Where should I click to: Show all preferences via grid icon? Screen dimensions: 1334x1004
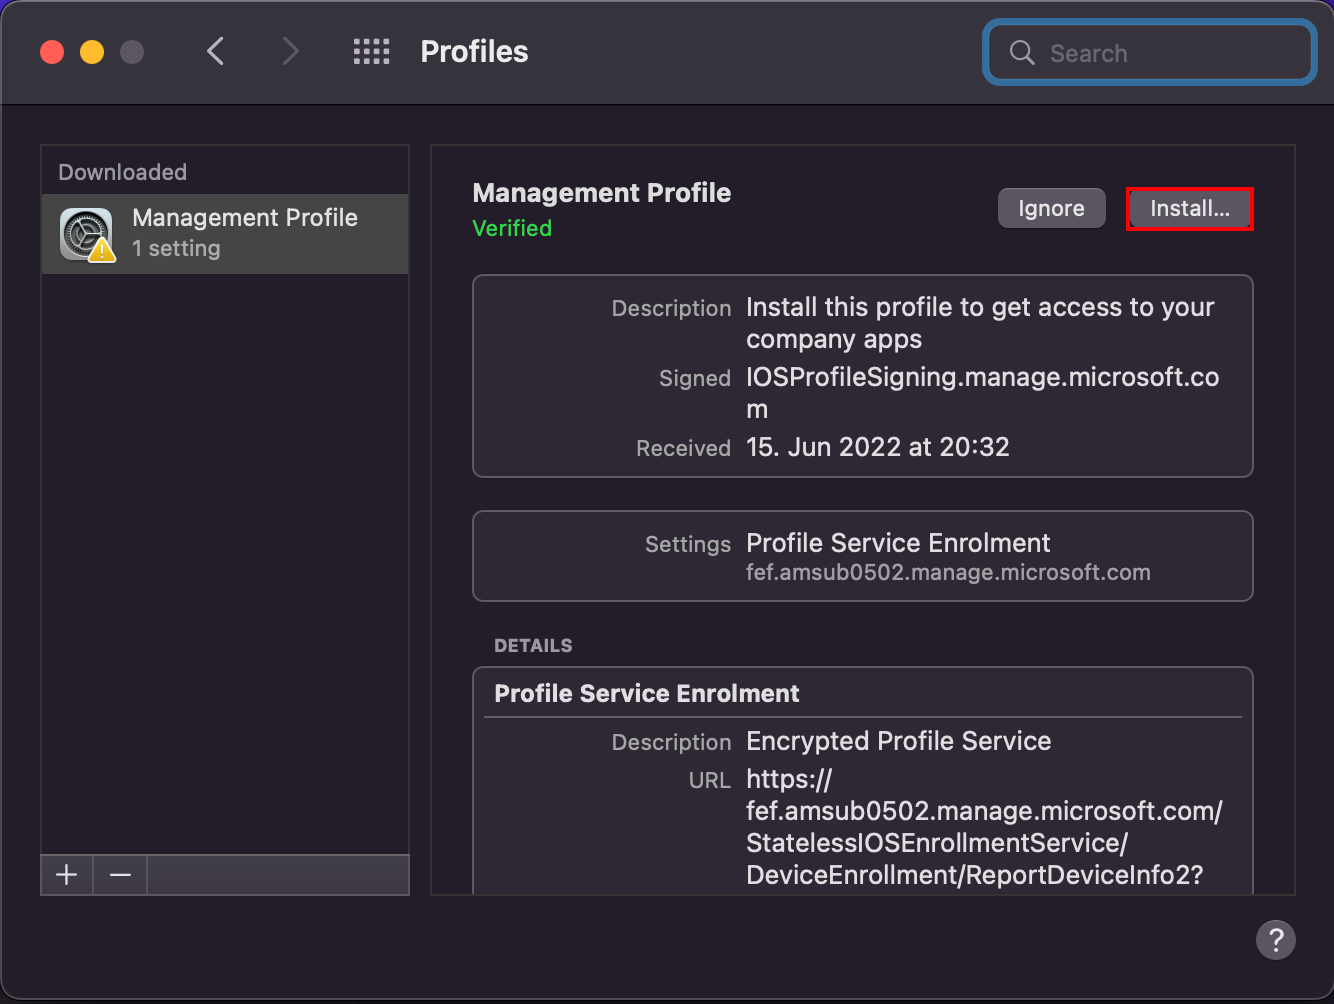371,52
